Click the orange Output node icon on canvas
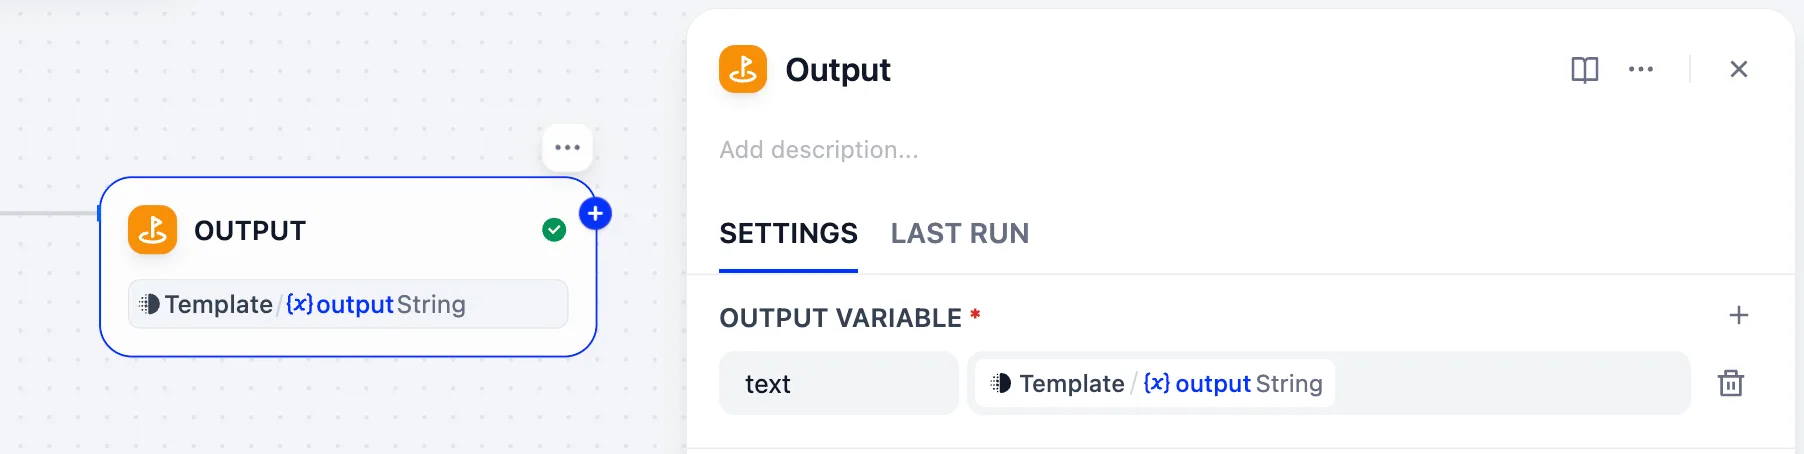This screenshot has width=1804, height=454. pyautogui.click(x=153, y=230)
